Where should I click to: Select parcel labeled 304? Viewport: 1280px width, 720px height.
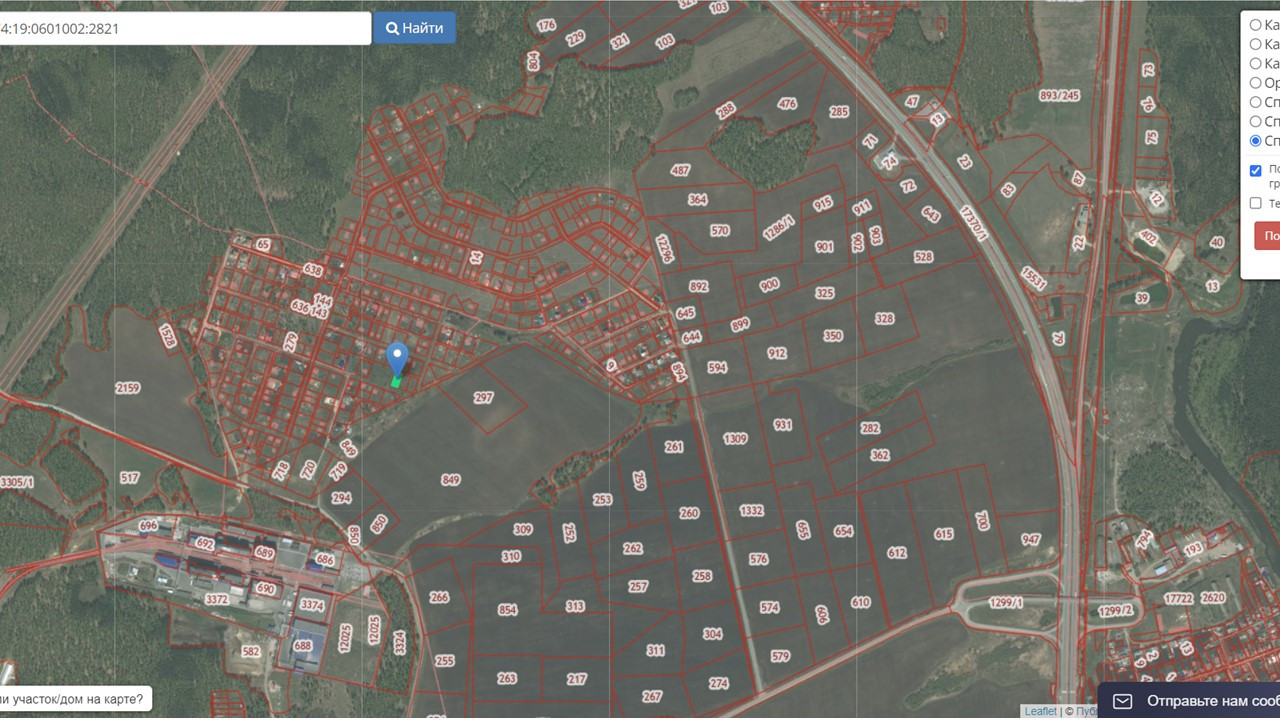pos(712,635)
